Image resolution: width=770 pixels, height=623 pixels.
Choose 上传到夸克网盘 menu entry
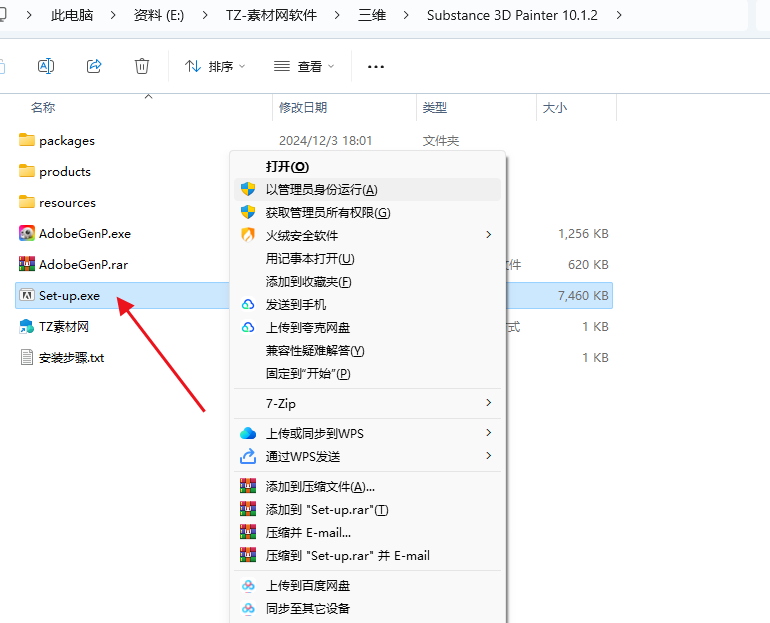367,327
